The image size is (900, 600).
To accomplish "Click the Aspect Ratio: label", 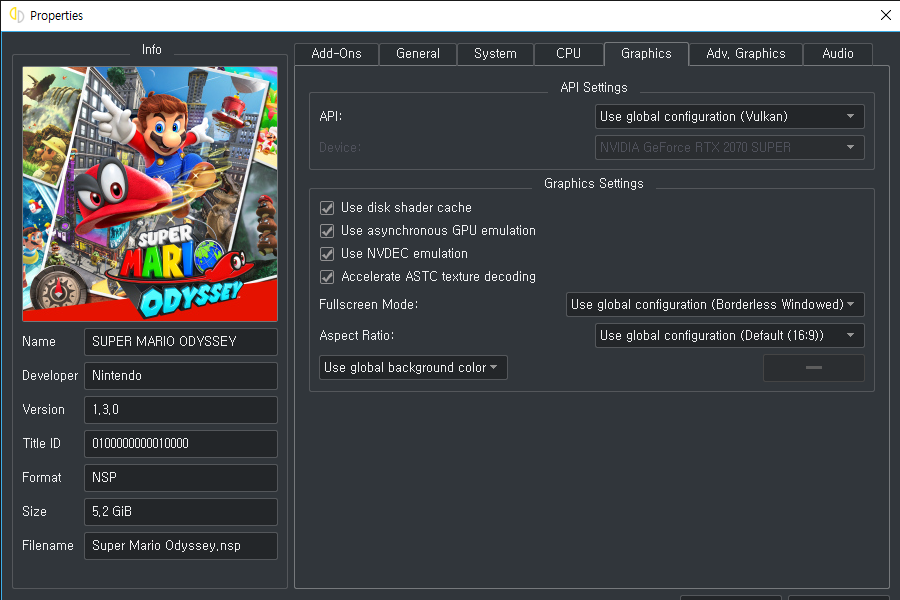I will (356, 335).
